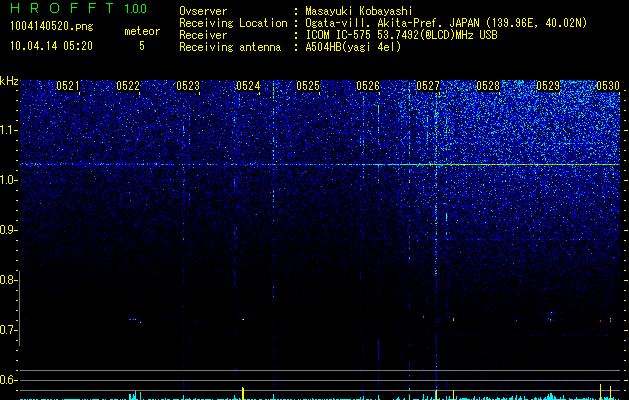Click the 0521 time marker
This screenshot has width=629, height=400.
[68, 86]
